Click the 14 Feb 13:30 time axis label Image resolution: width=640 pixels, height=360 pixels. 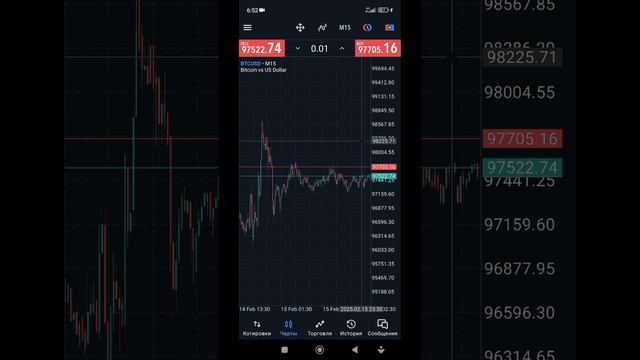tap(255, 309)
